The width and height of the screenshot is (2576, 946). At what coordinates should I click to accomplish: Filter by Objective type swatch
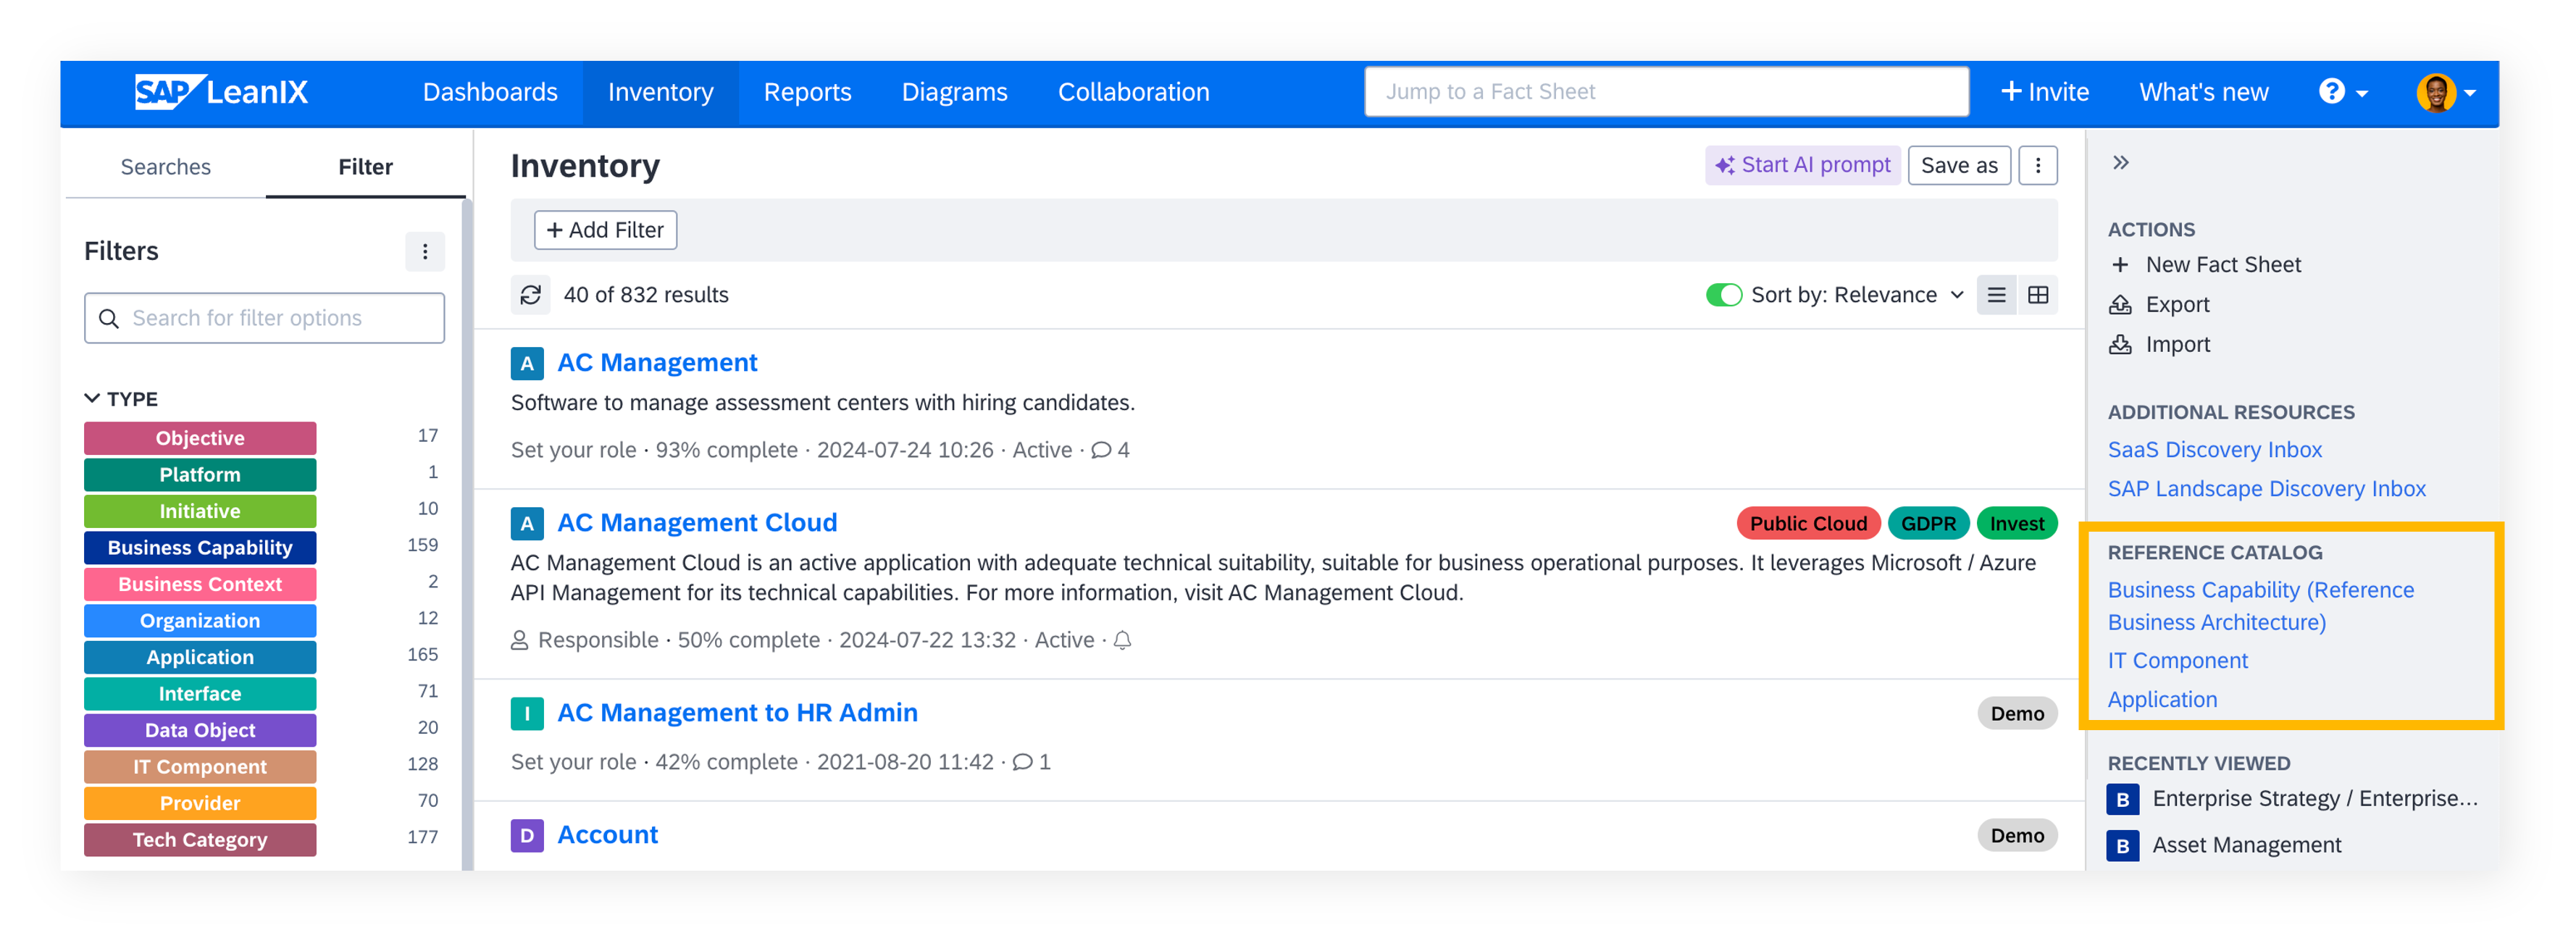click(x=200, y=438)
